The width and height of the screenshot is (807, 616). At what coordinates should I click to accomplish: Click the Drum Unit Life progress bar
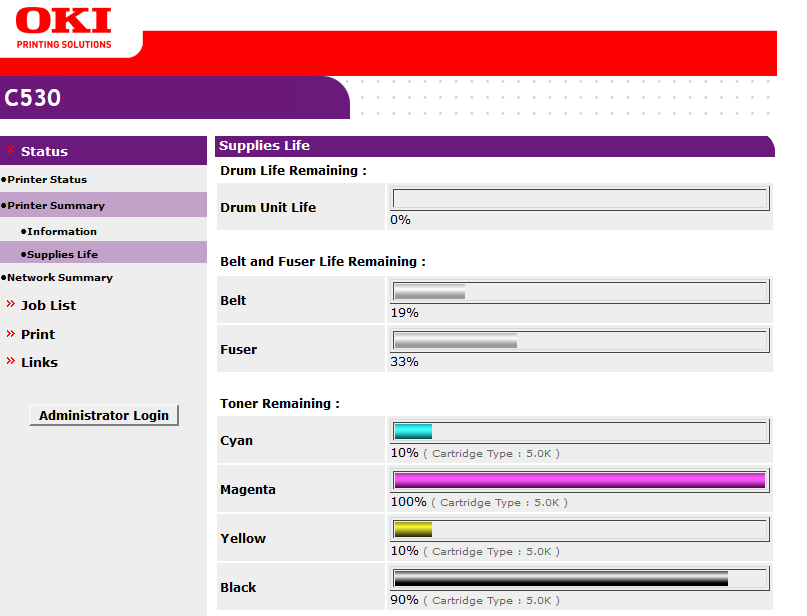click(x=580, y=198)
